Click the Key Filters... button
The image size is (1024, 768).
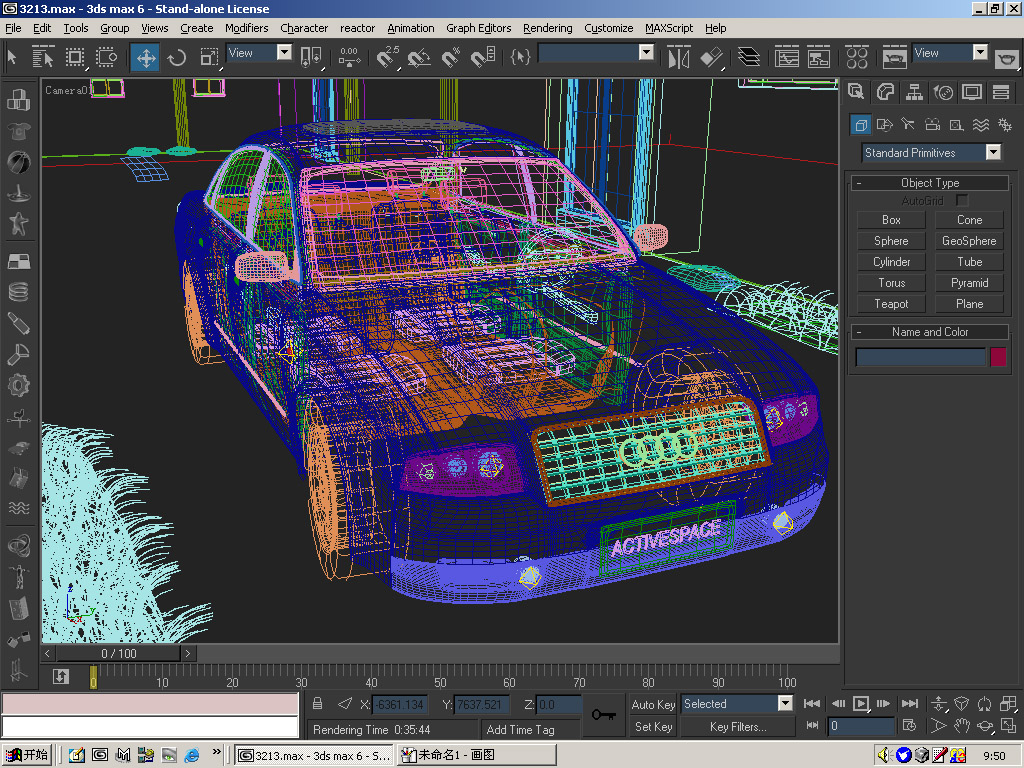[x=738, y=727]
